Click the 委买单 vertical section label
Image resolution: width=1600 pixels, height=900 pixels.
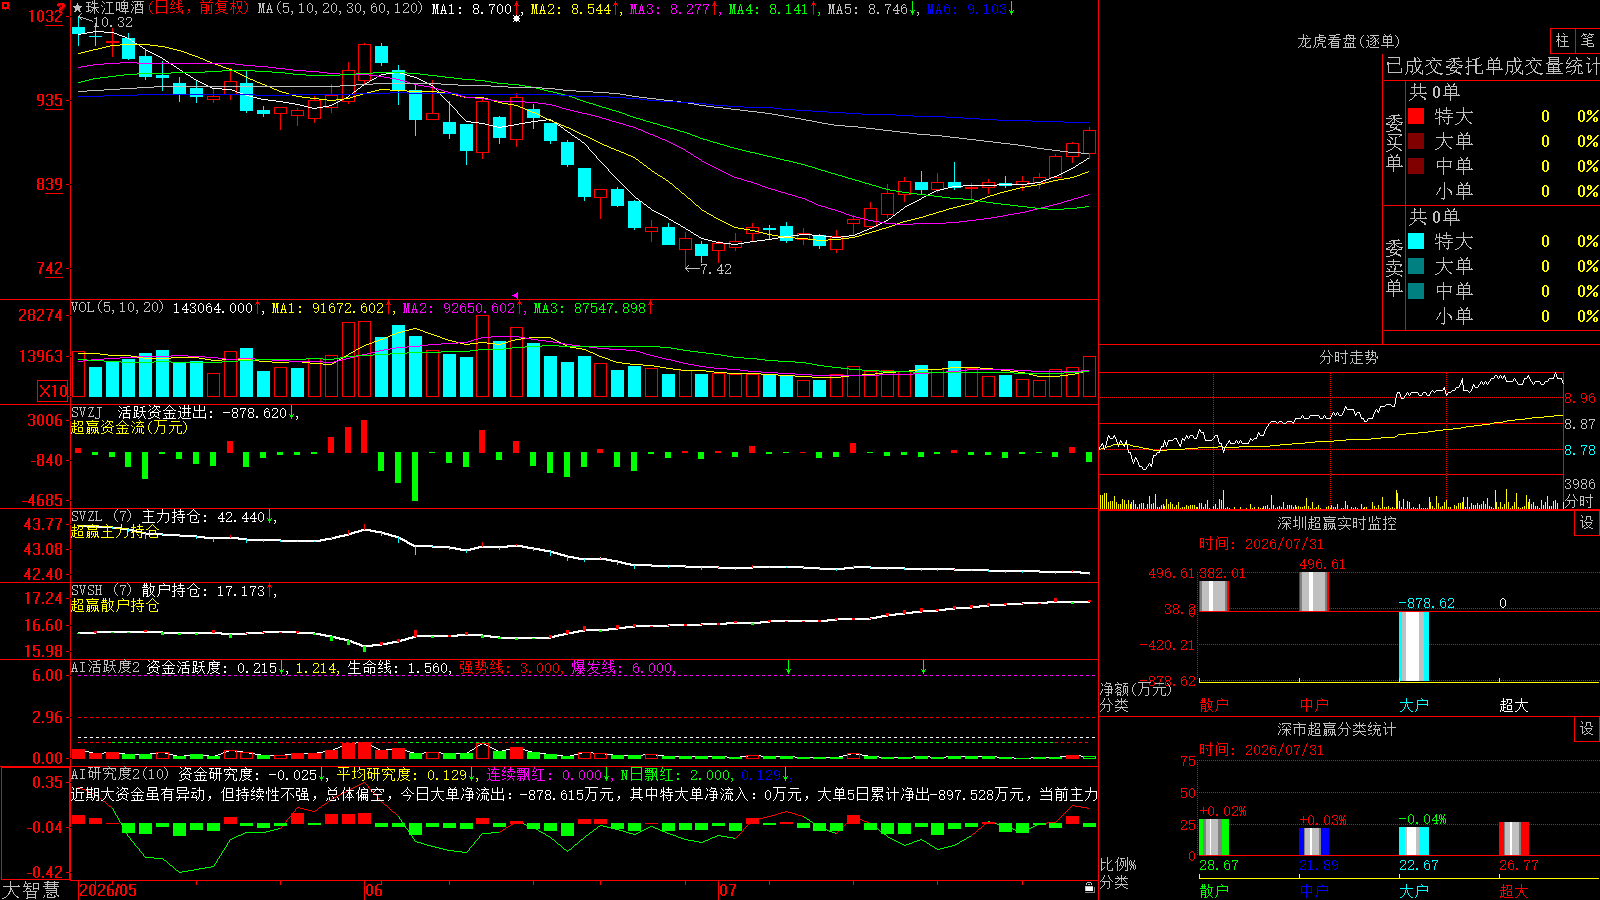pos(1394,142)
